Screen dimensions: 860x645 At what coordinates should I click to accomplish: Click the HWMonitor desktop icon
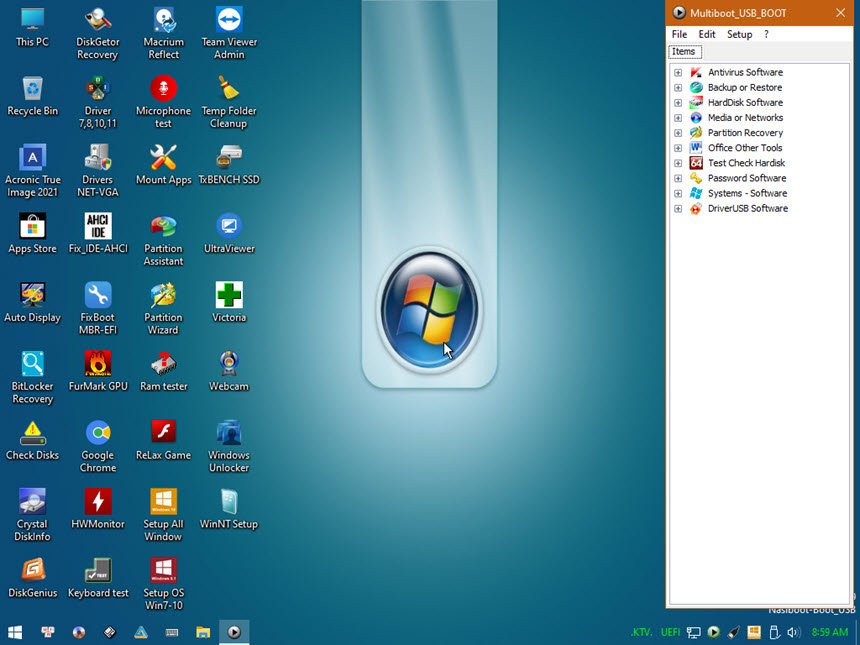98,509
